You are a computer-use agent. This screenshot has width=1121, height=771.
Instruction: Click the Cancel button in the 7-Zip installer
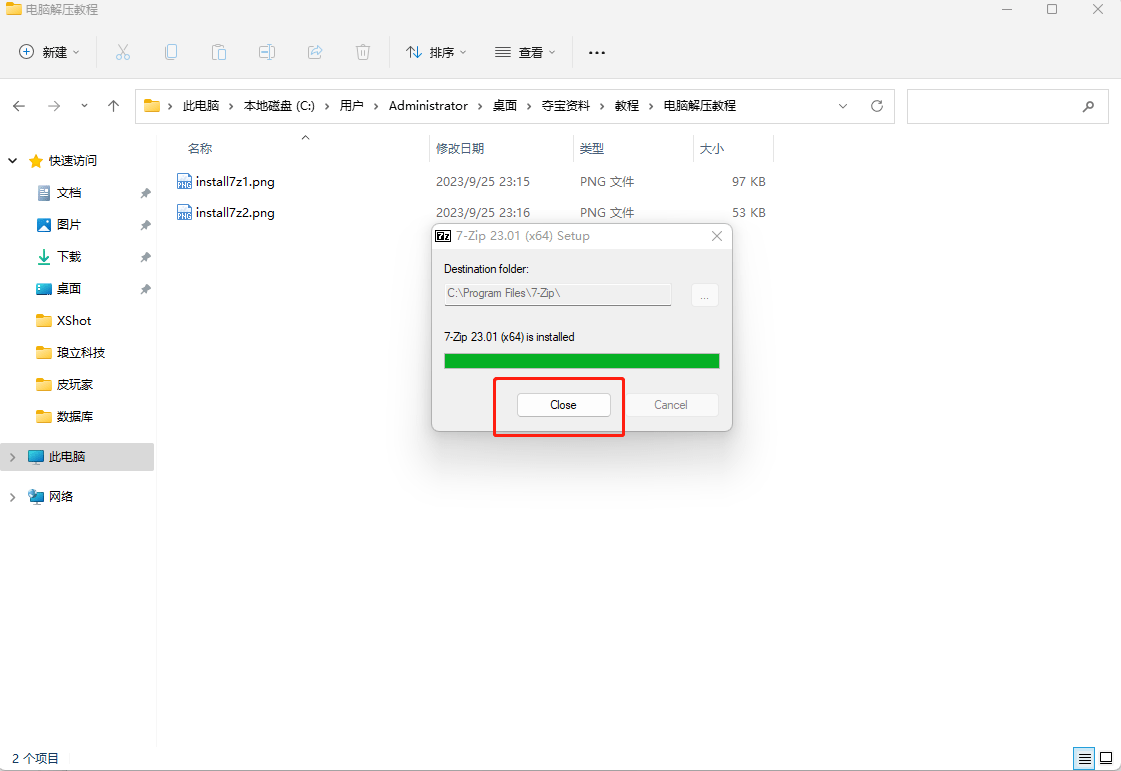pyautogui.click(x=671, y=405)
